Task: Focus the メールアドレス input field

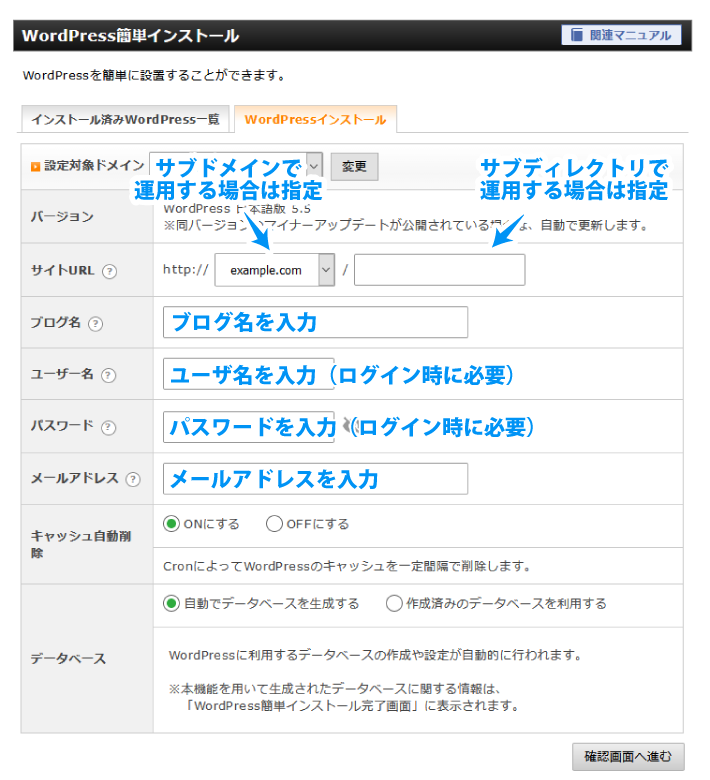Action: 315,479
